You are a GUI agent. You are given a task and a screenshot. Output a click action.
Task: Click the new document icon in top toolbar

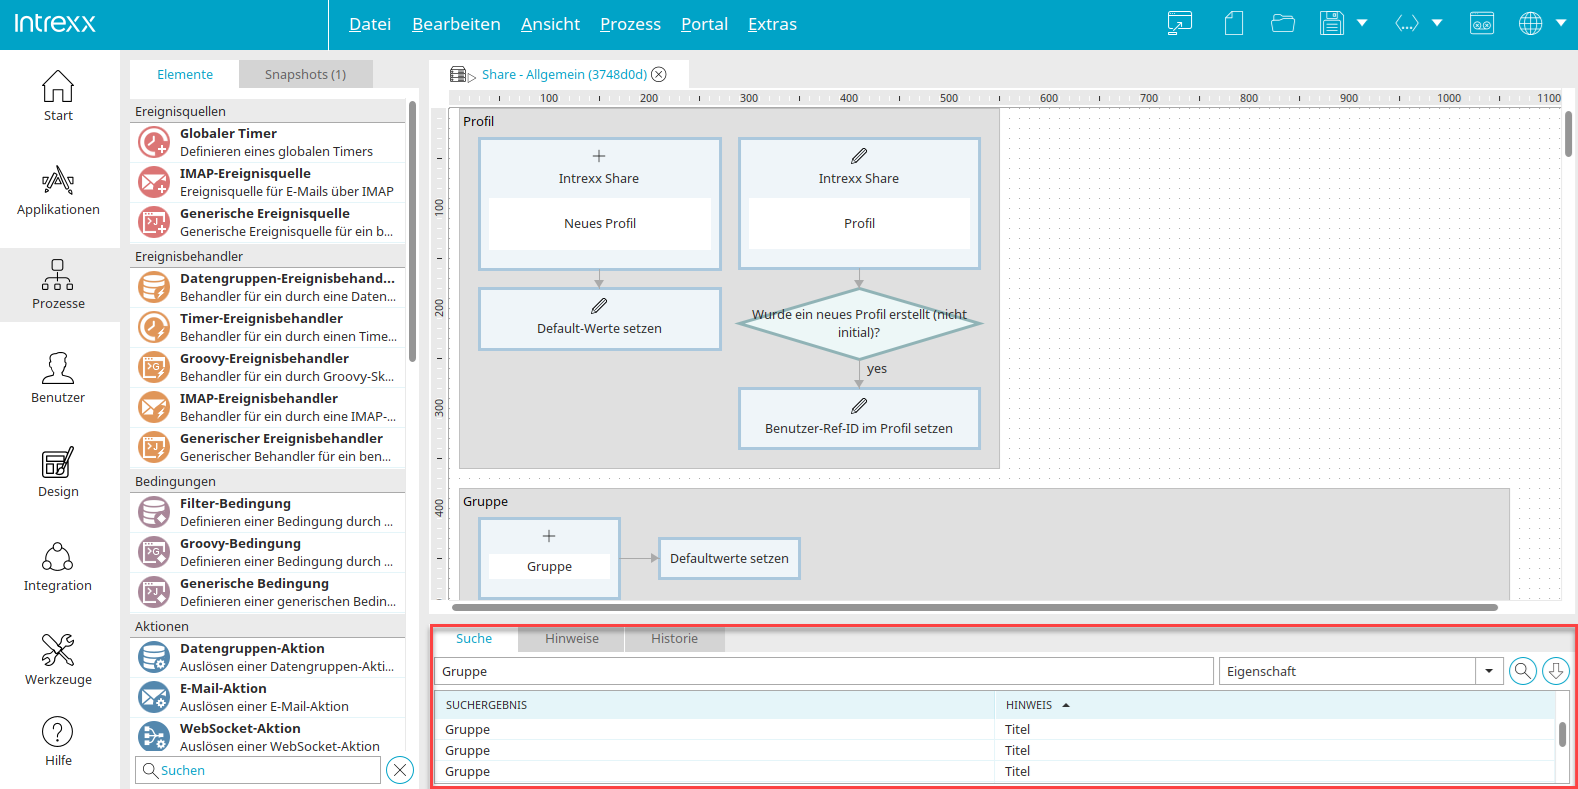[x=1234, y=23]
